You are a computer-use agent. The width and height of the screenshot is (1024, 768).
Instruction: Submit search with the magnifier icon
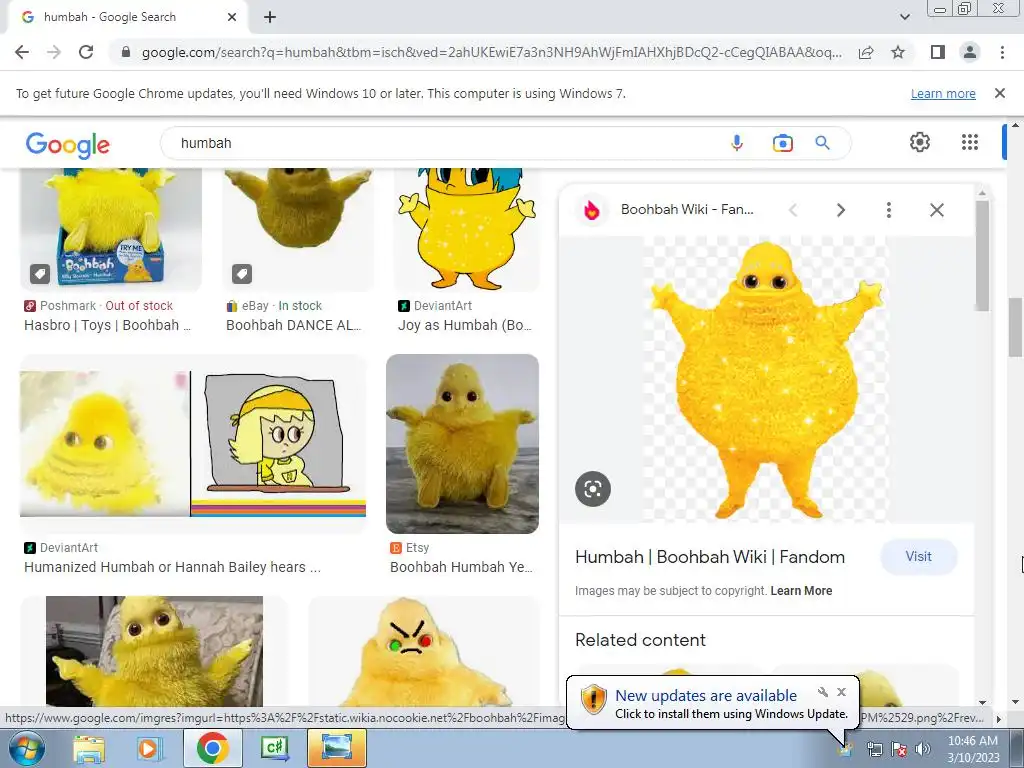pyautogui.click(x=822, y=143)
